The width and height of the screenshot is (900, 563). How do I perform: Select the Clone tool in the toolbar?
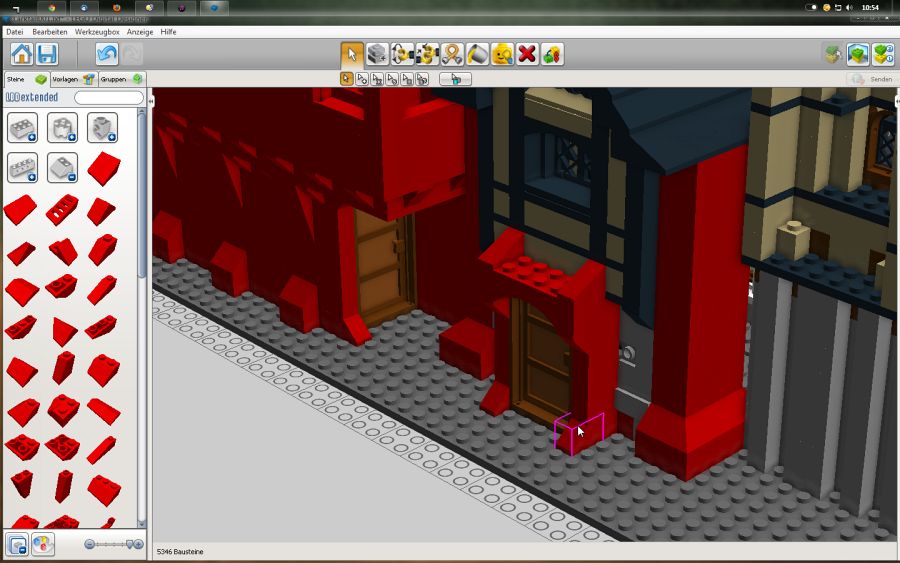[377, 54]
